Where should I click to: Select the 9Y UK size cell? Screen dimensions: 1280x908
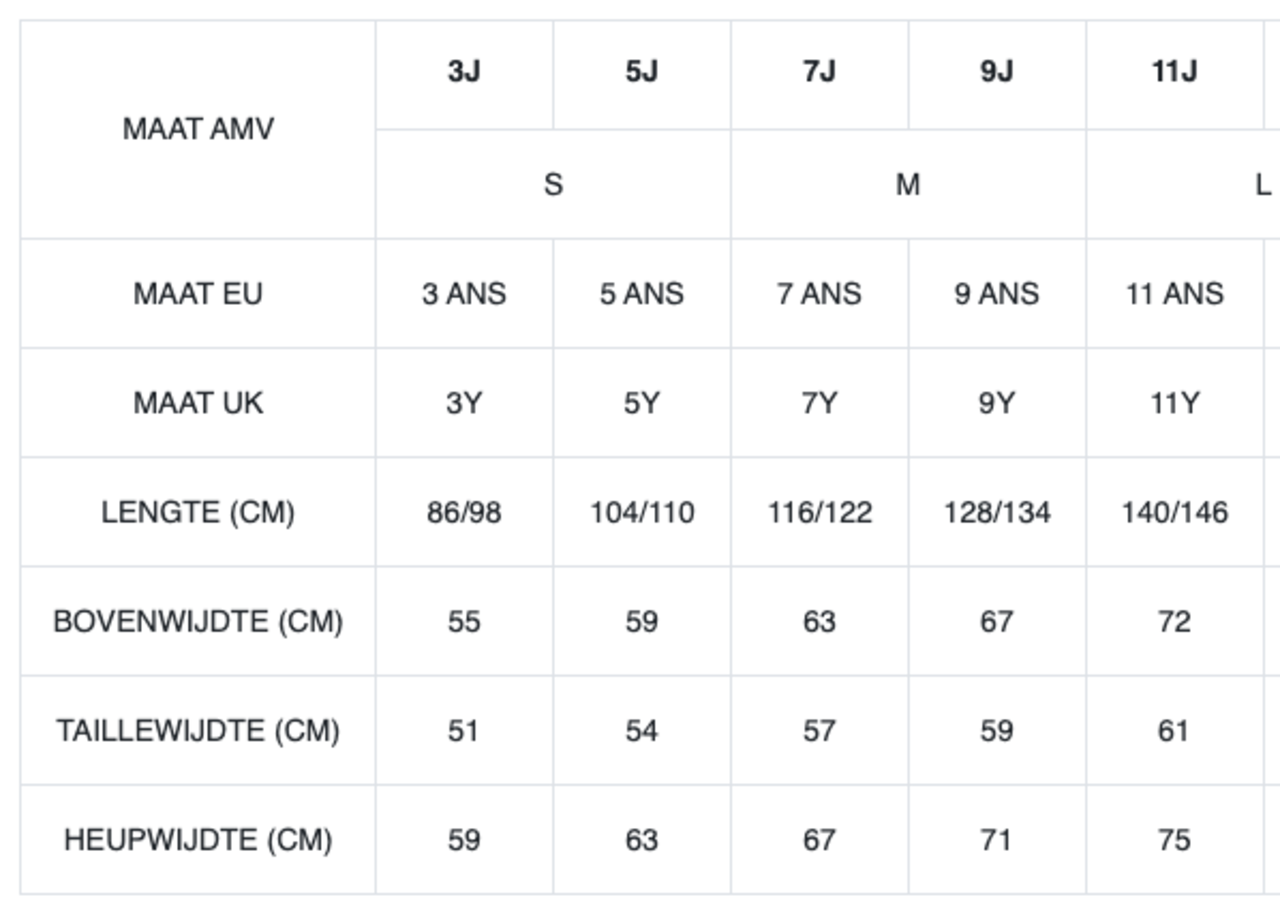click(996, 403)
